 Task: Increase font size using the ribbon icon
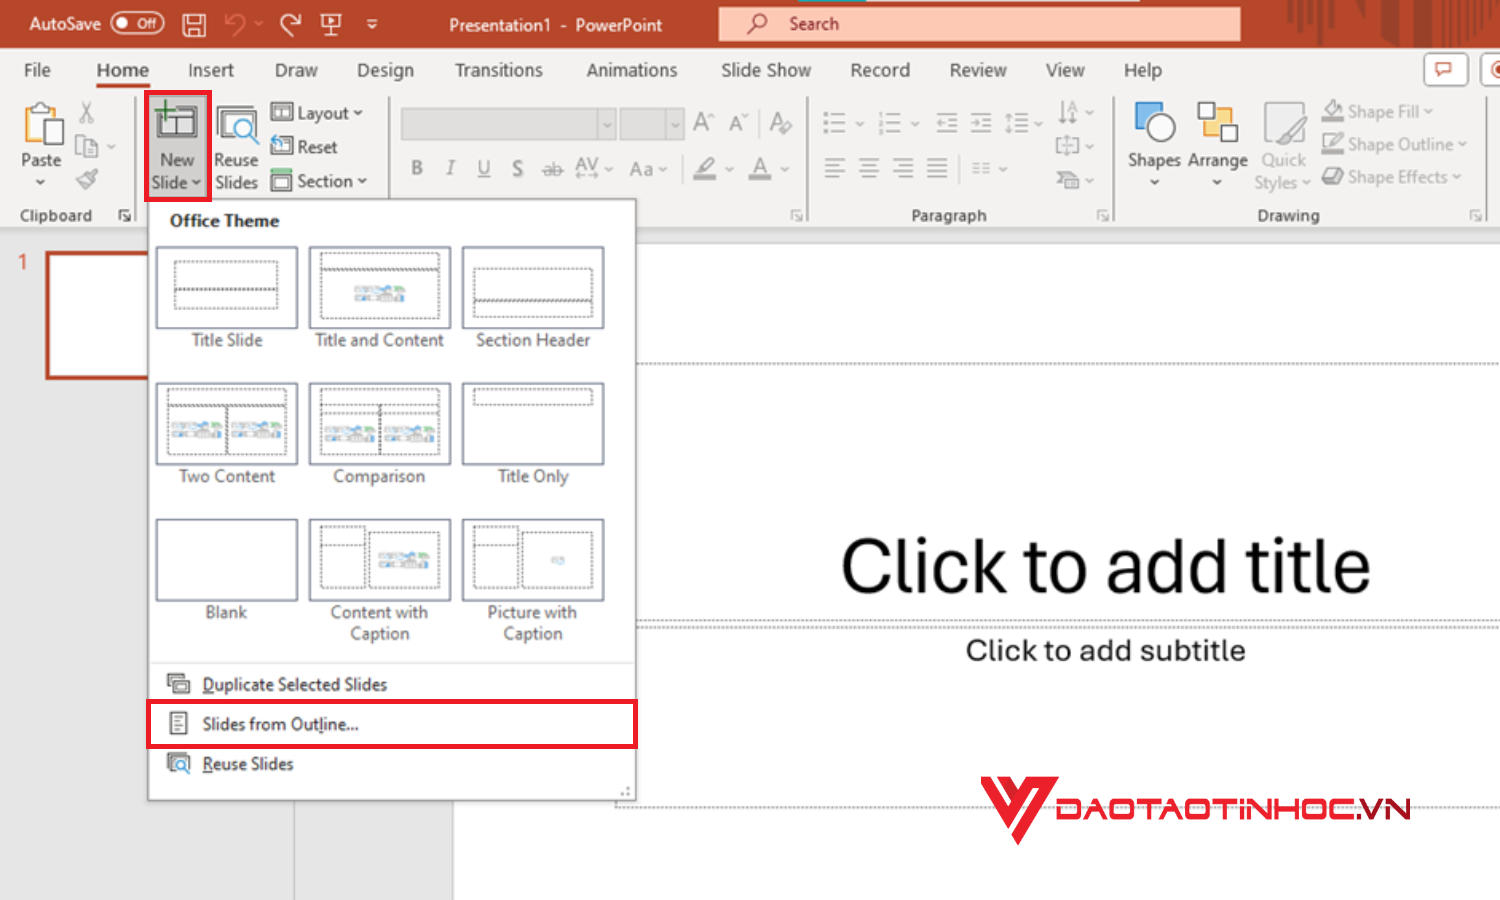click(703, 122)
